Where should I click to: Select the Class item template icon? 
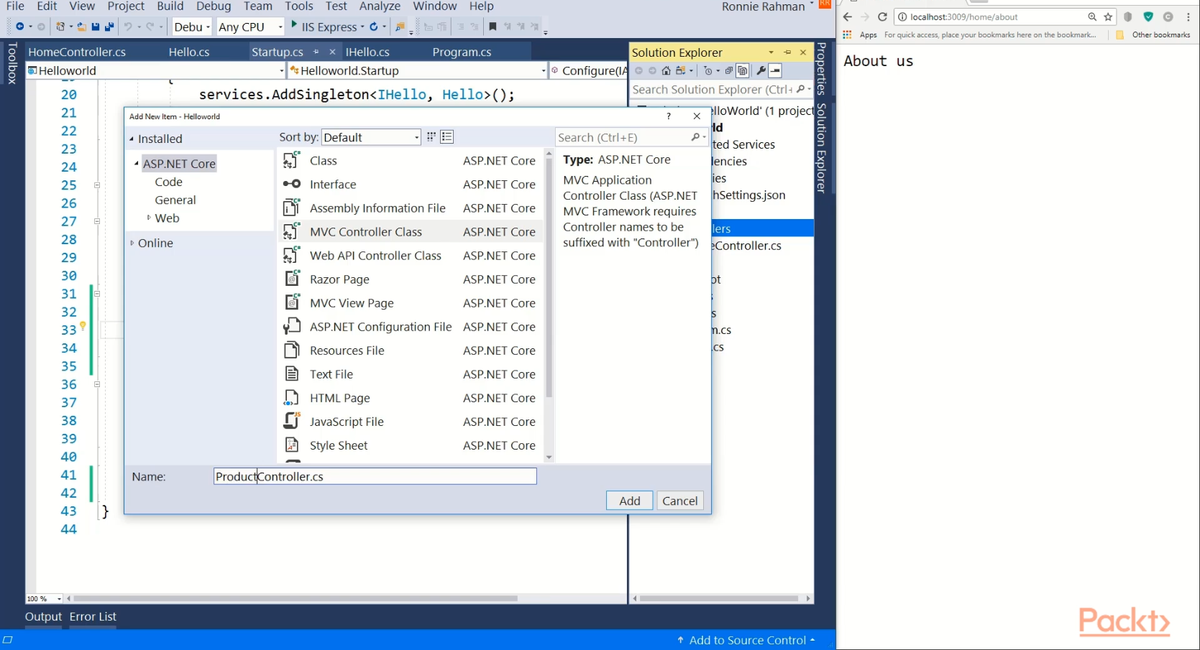[291, 160]
